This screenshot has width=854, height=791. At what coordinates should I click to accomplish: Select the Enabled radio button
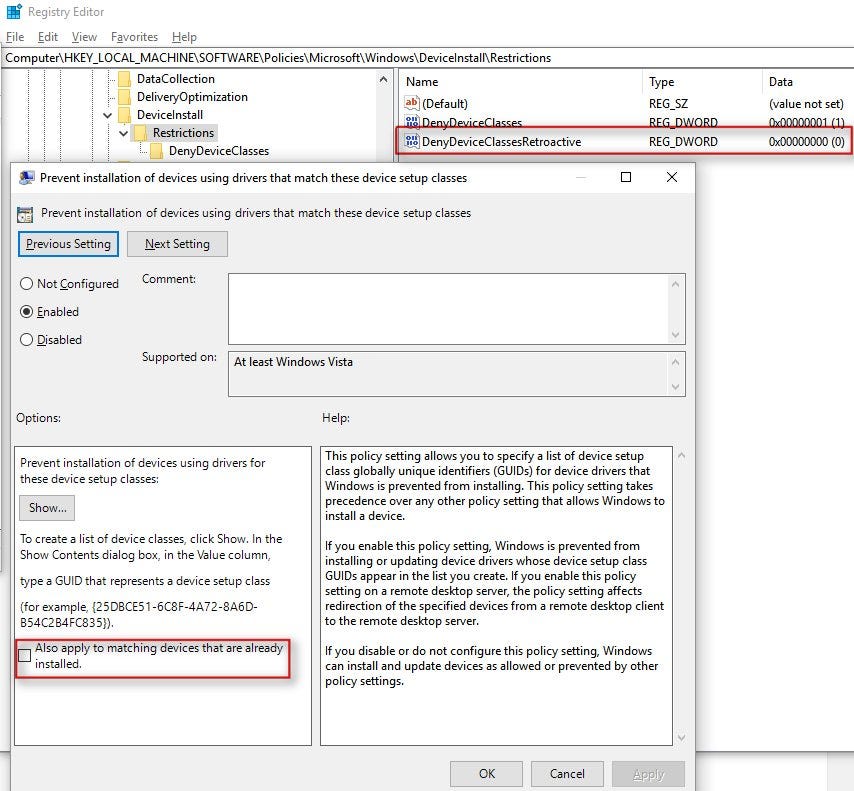click(x=26, y=312)
